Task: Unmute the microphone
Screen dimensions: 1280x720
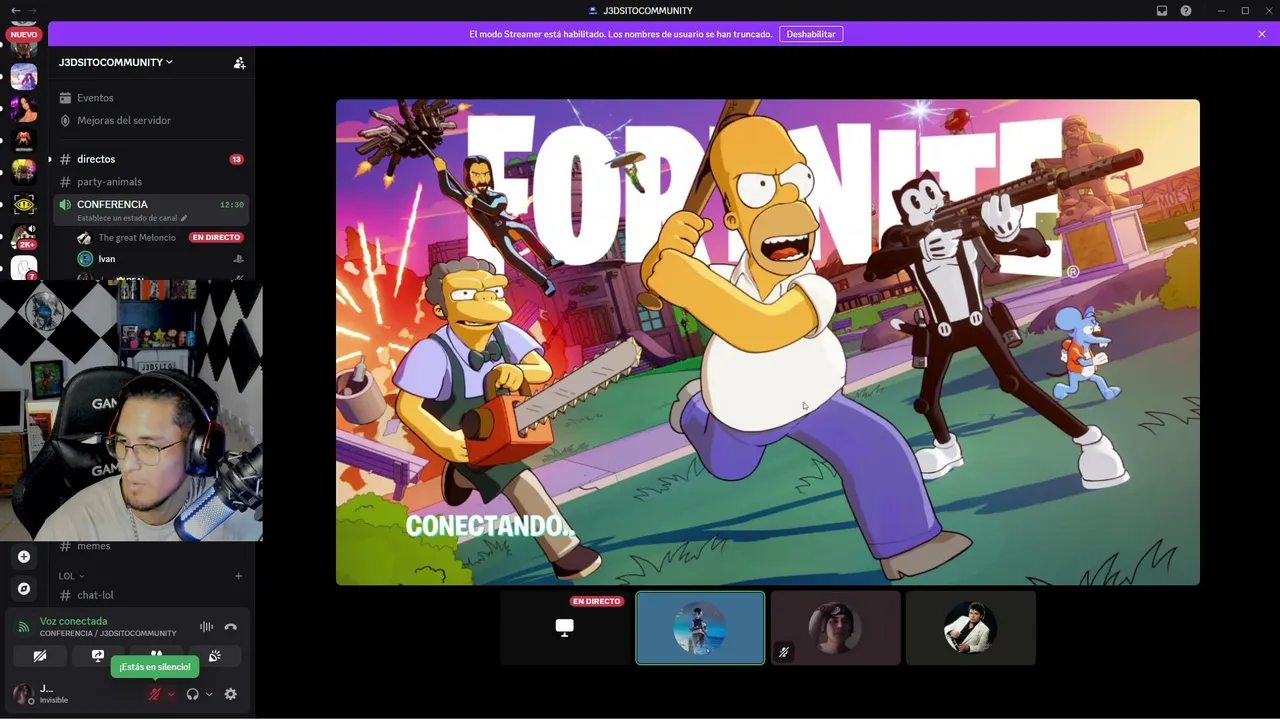Action: tap(154, 694)
